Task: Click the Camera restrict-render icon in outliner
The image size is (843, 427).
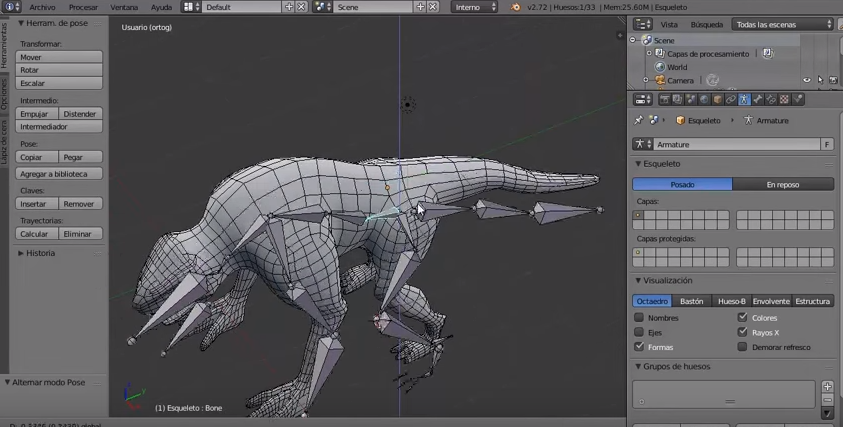Action: pos(833,80)
